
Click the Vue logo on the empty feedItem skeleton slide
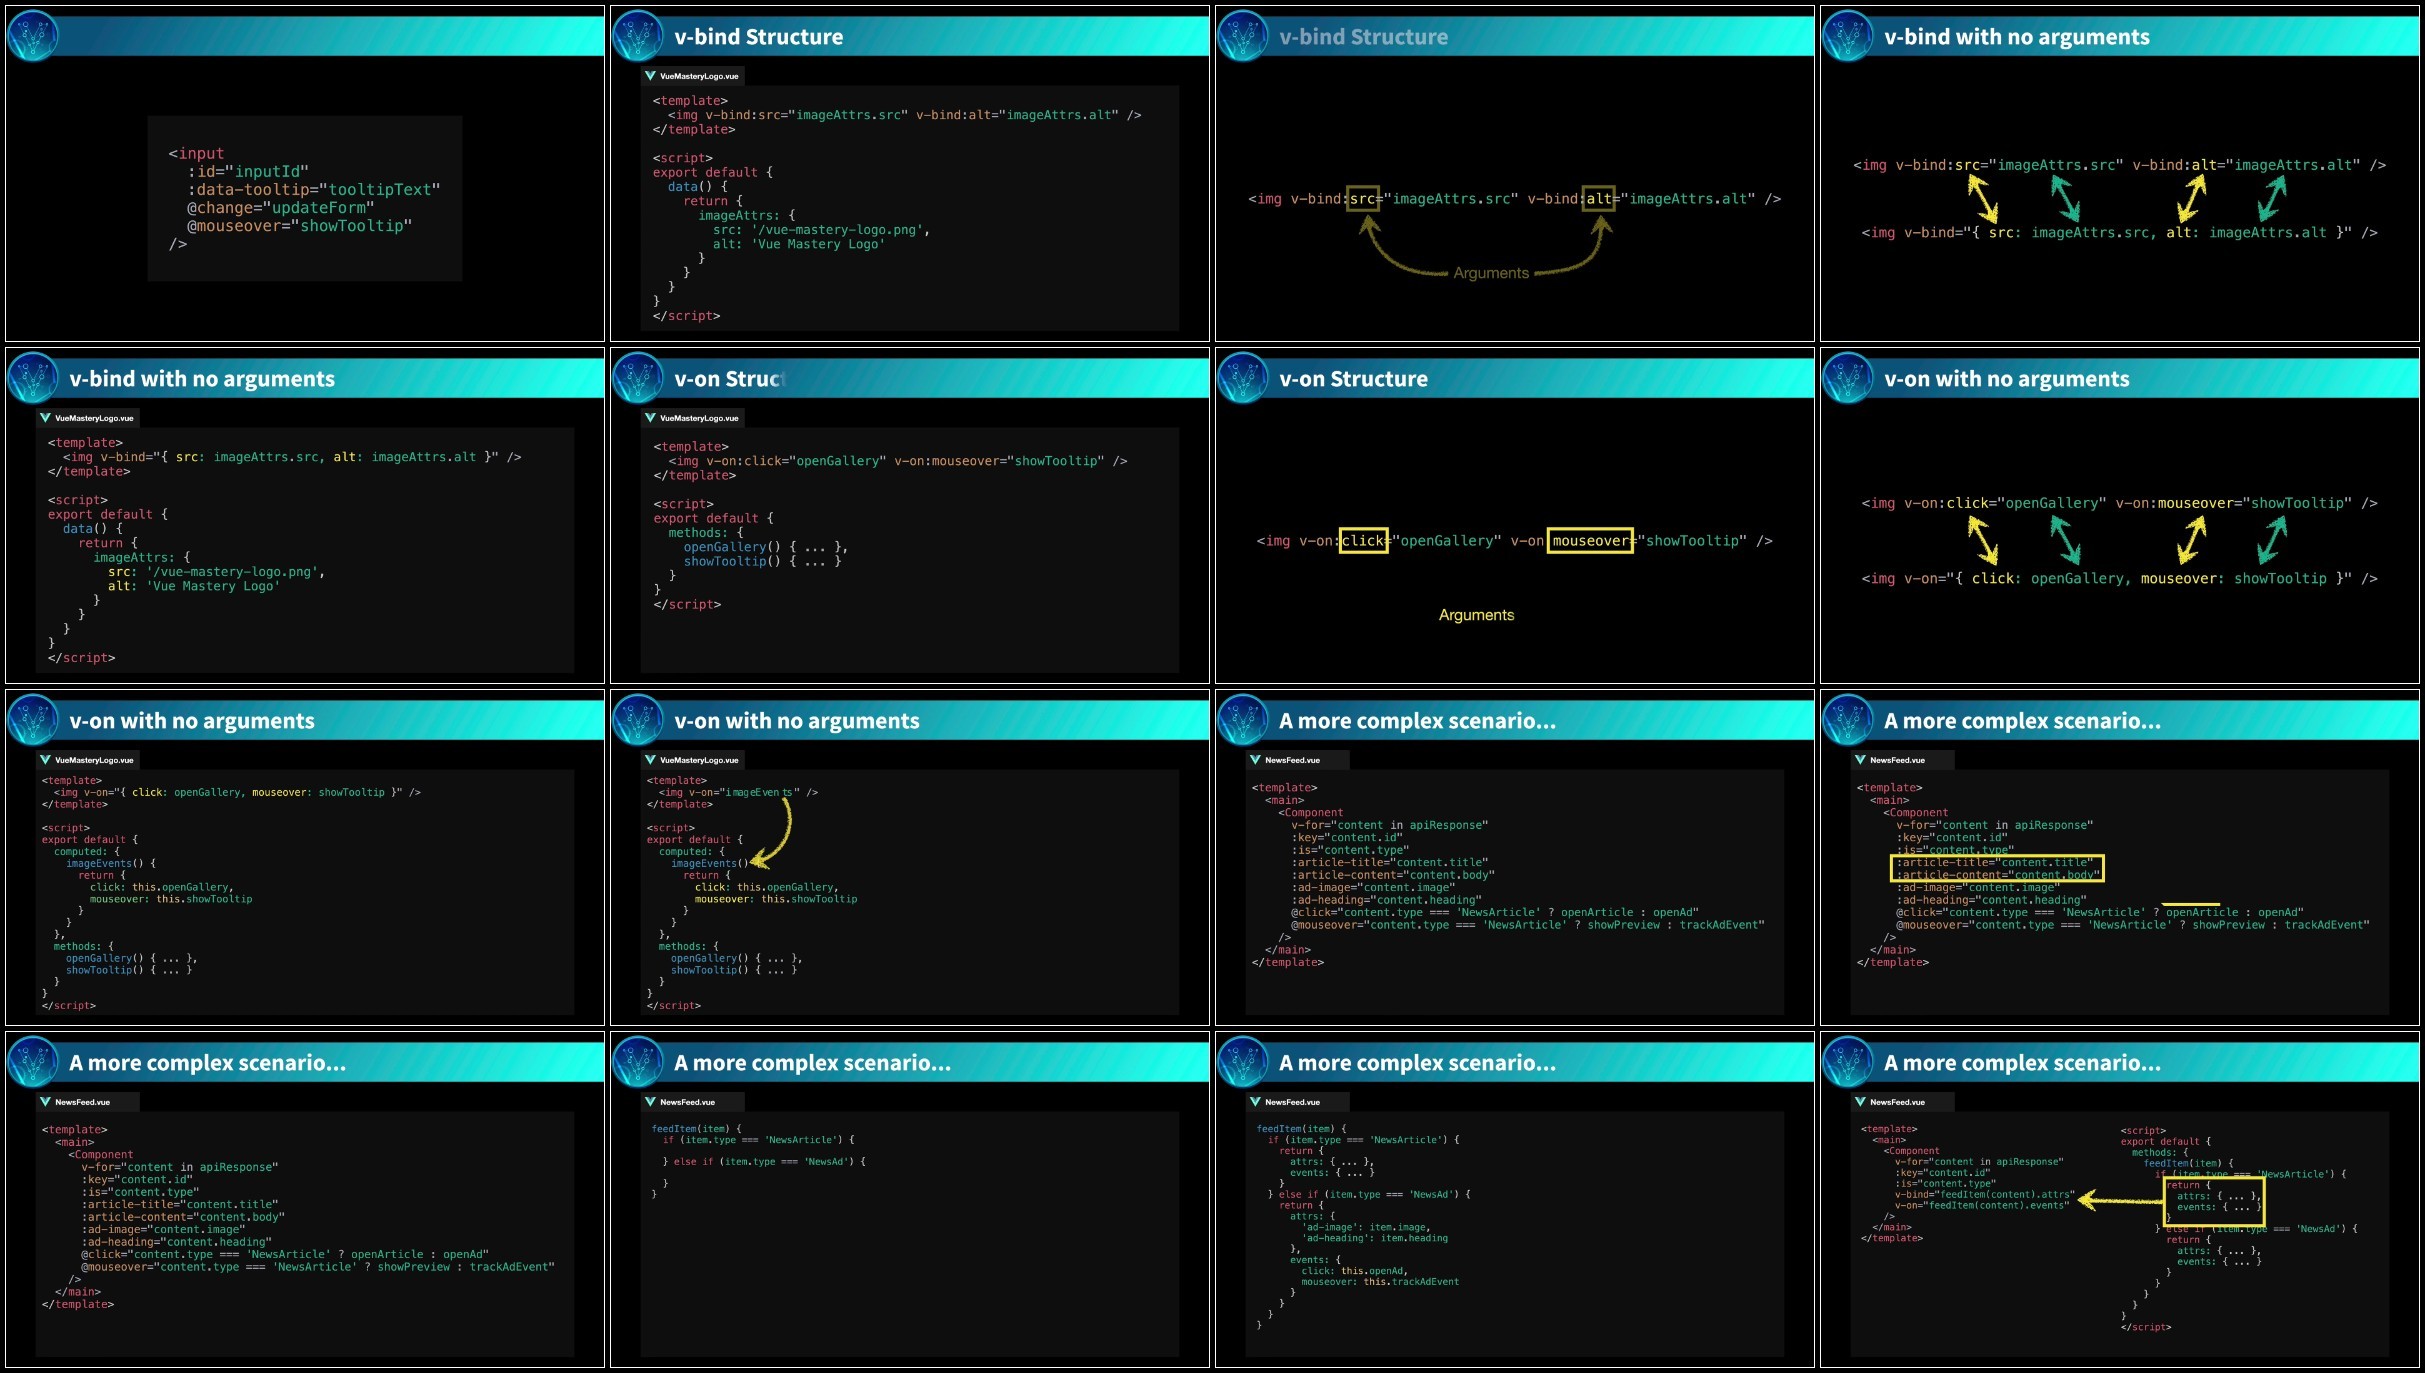click(638, 1062)
